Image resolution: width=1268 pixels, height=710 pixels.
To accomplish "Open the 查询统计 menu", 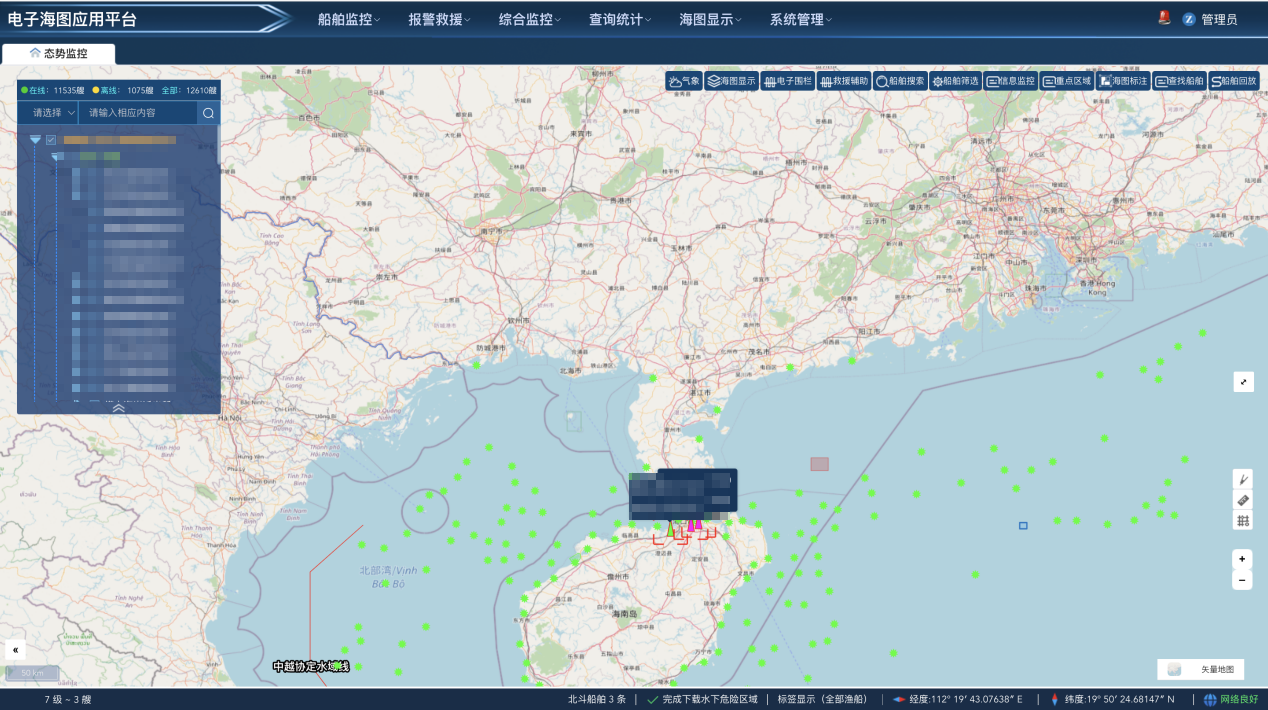I will (620, 19).
